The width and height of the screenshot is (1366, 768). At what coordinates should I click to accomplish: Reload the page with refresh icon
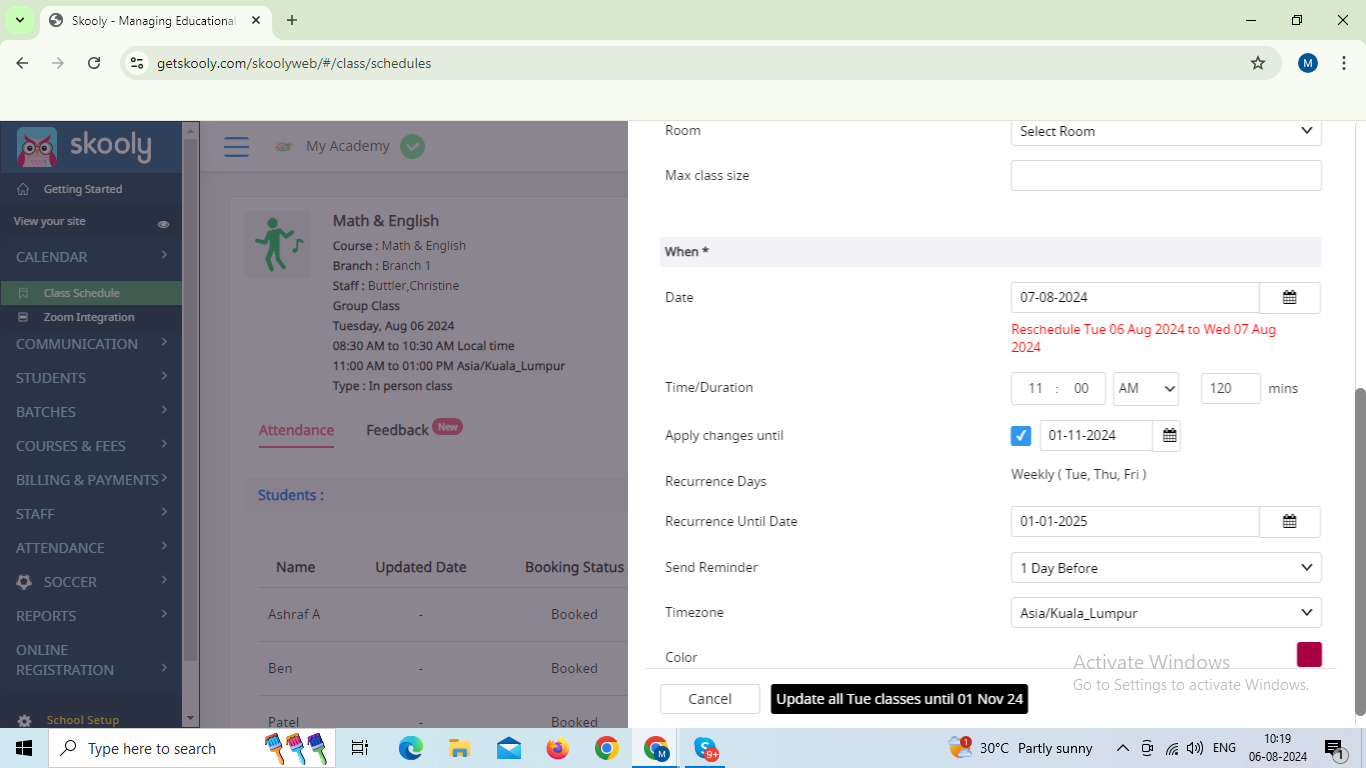click(x=94, y=63)
